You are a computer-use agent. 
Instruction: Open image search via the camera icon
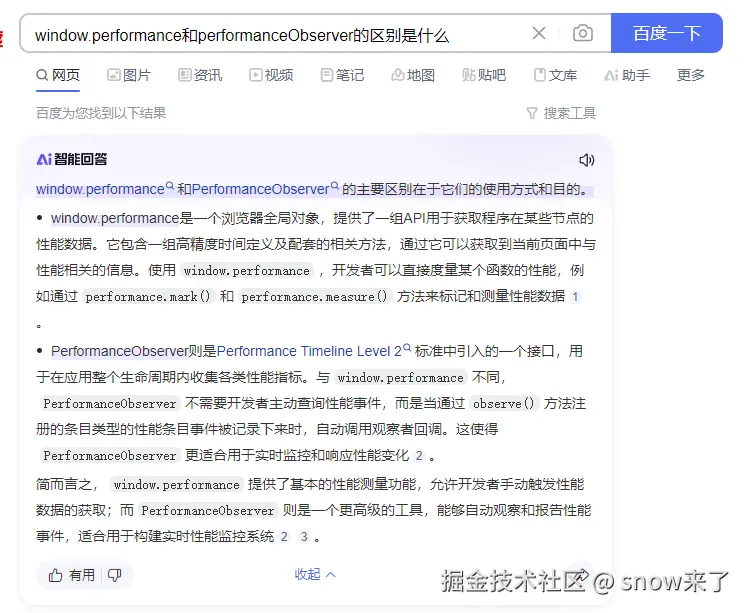[583, 33]
